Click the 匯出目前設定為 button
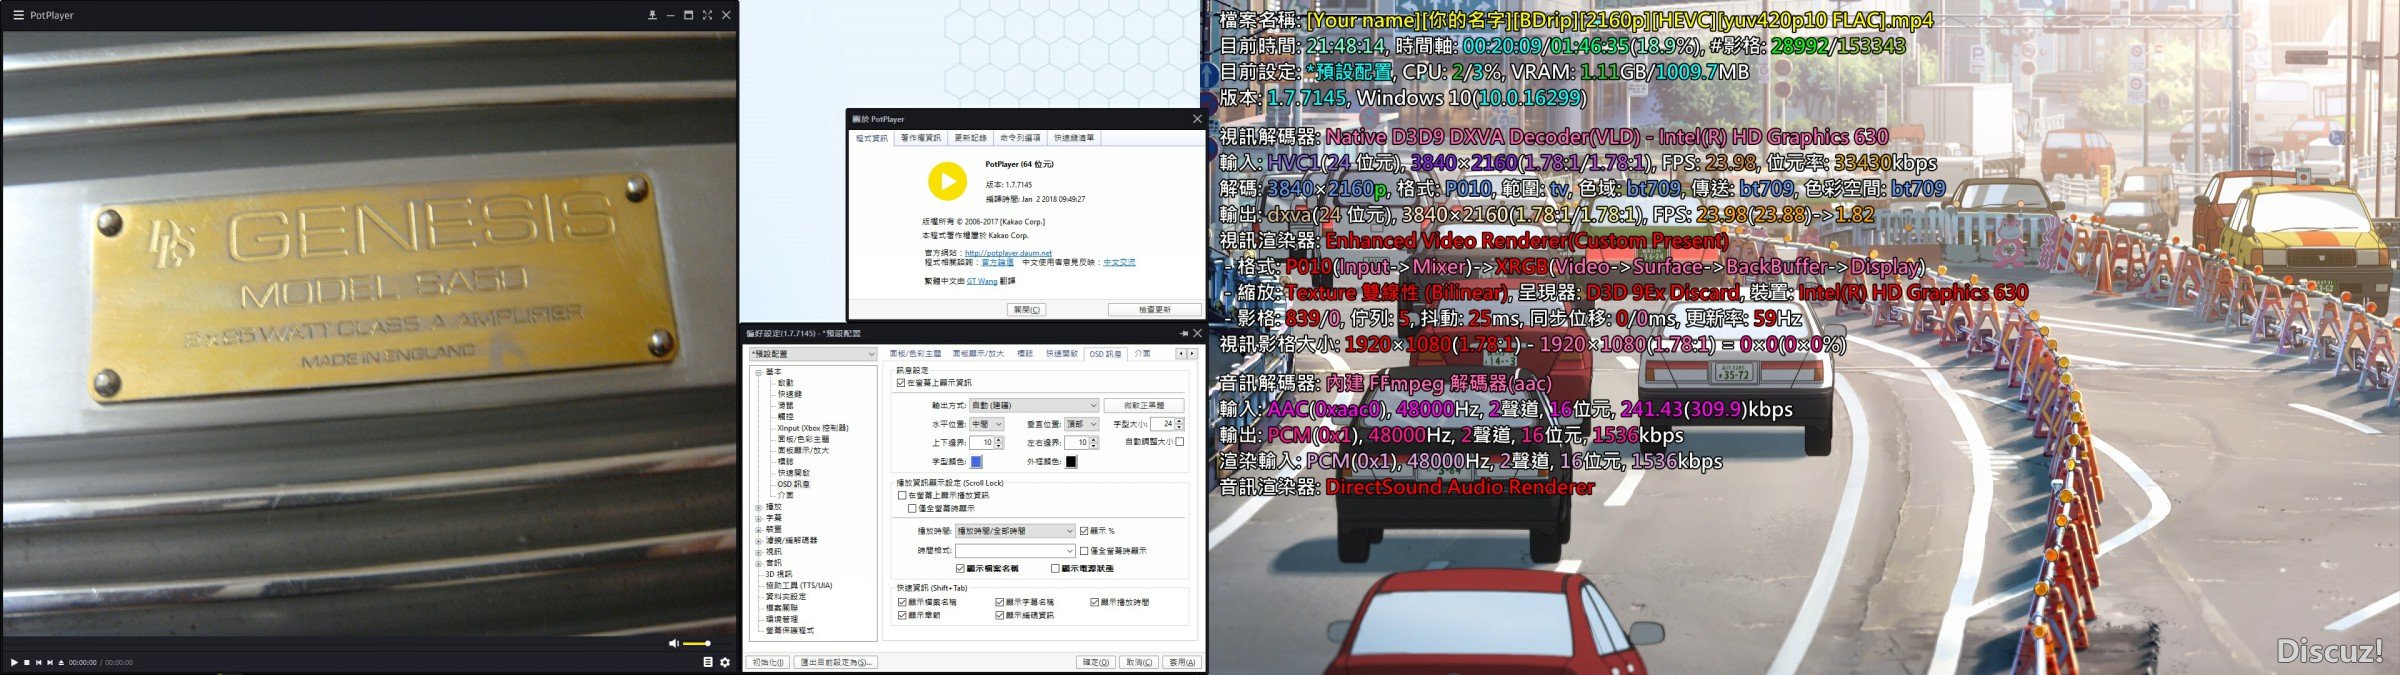The width and height of the screenshot is (2400, 675). [x=837, y=662]
